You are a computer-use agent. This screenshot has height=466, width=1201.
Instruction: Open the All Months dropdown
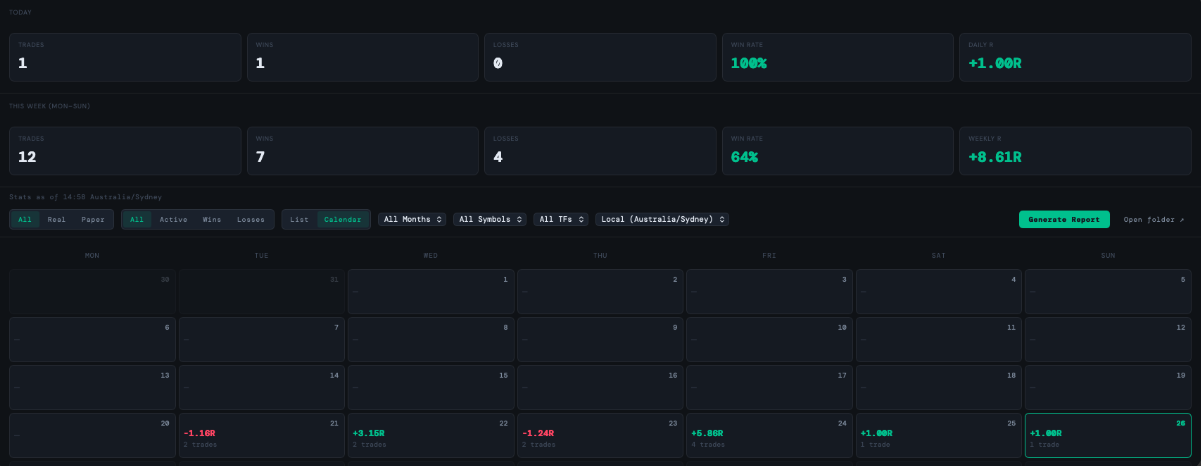coord(413,219)
